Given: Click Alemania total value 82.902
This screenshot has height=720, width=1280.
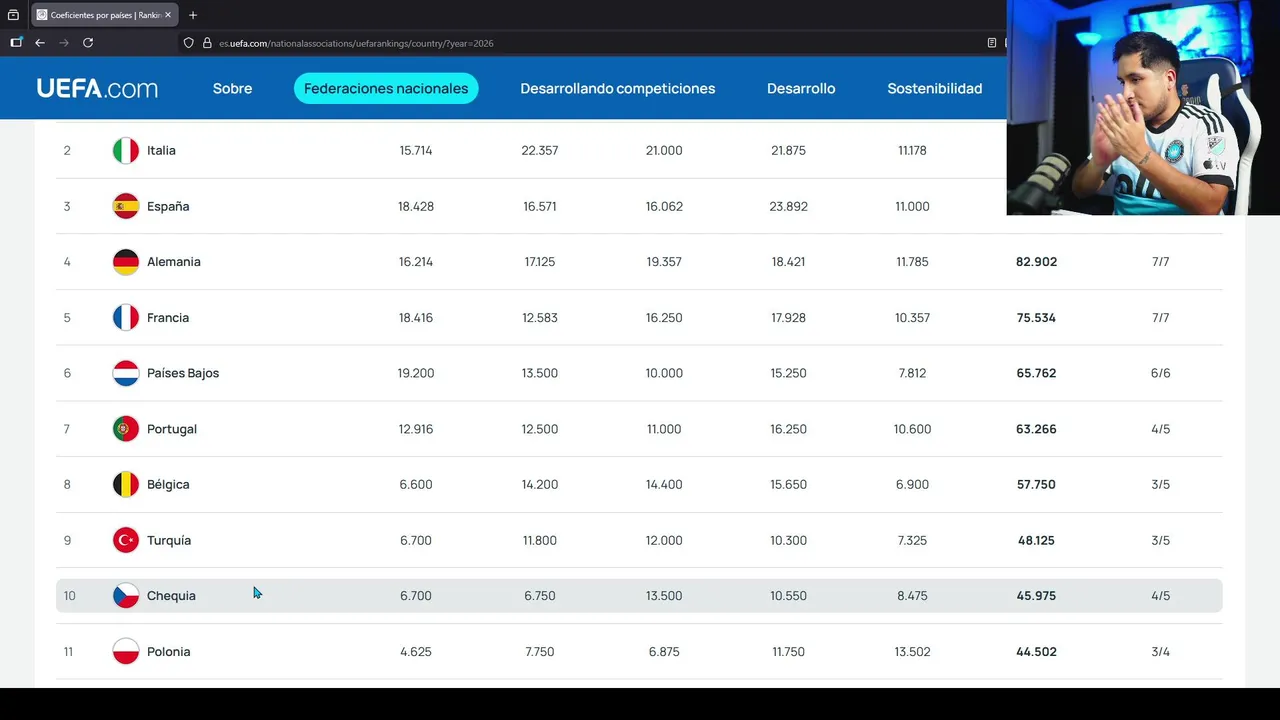Looking at the screenshot, I should [x=1036, y=262].
